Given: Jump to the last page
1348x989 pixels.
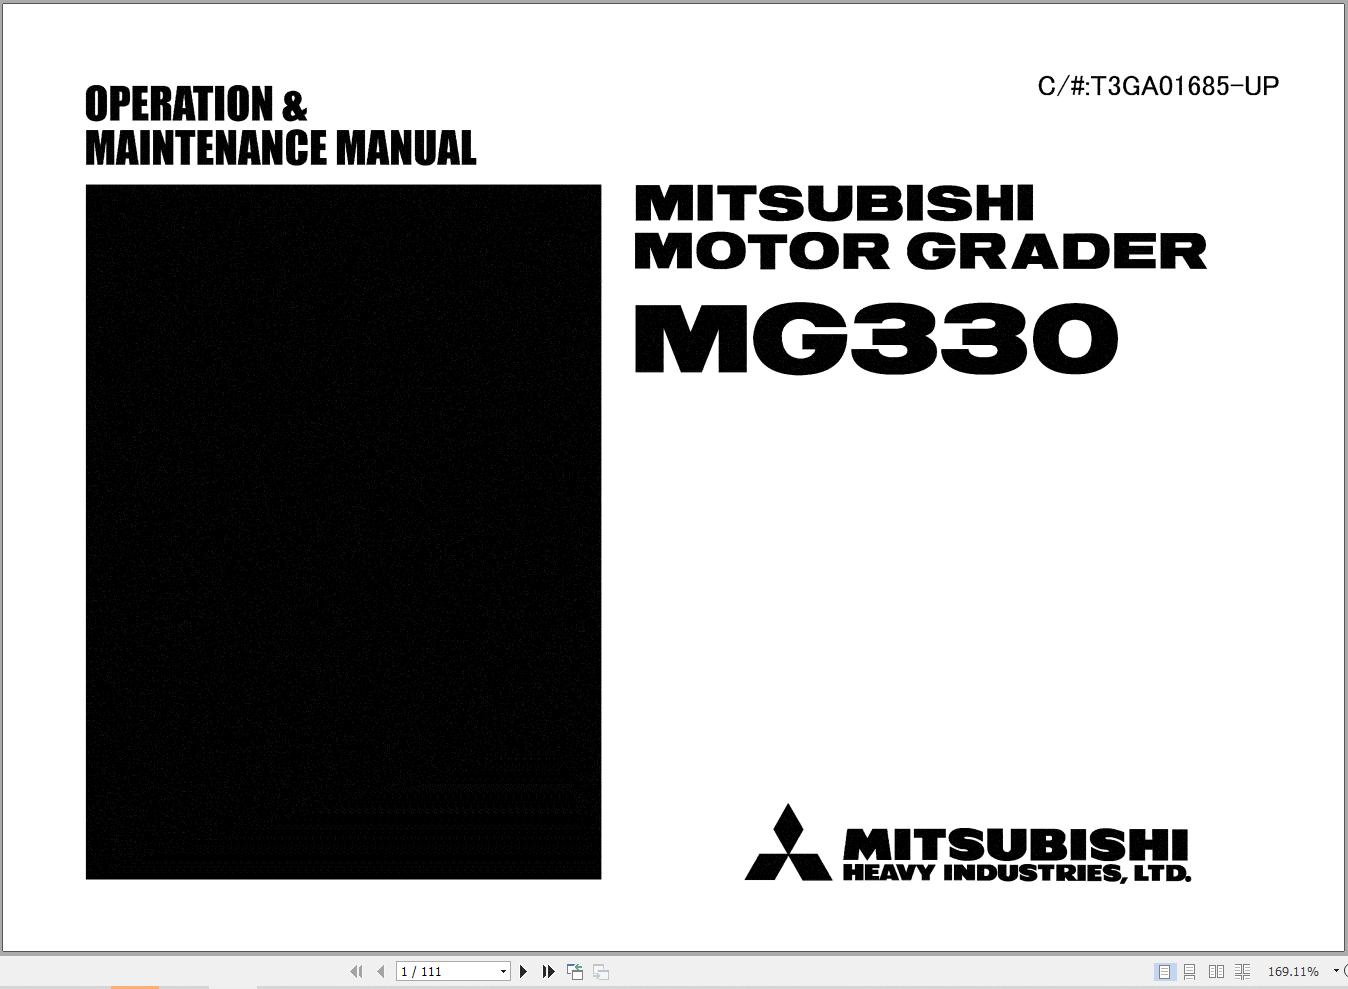Looking at the screenshot, I should pyautogui.click(x=548, y=971).
